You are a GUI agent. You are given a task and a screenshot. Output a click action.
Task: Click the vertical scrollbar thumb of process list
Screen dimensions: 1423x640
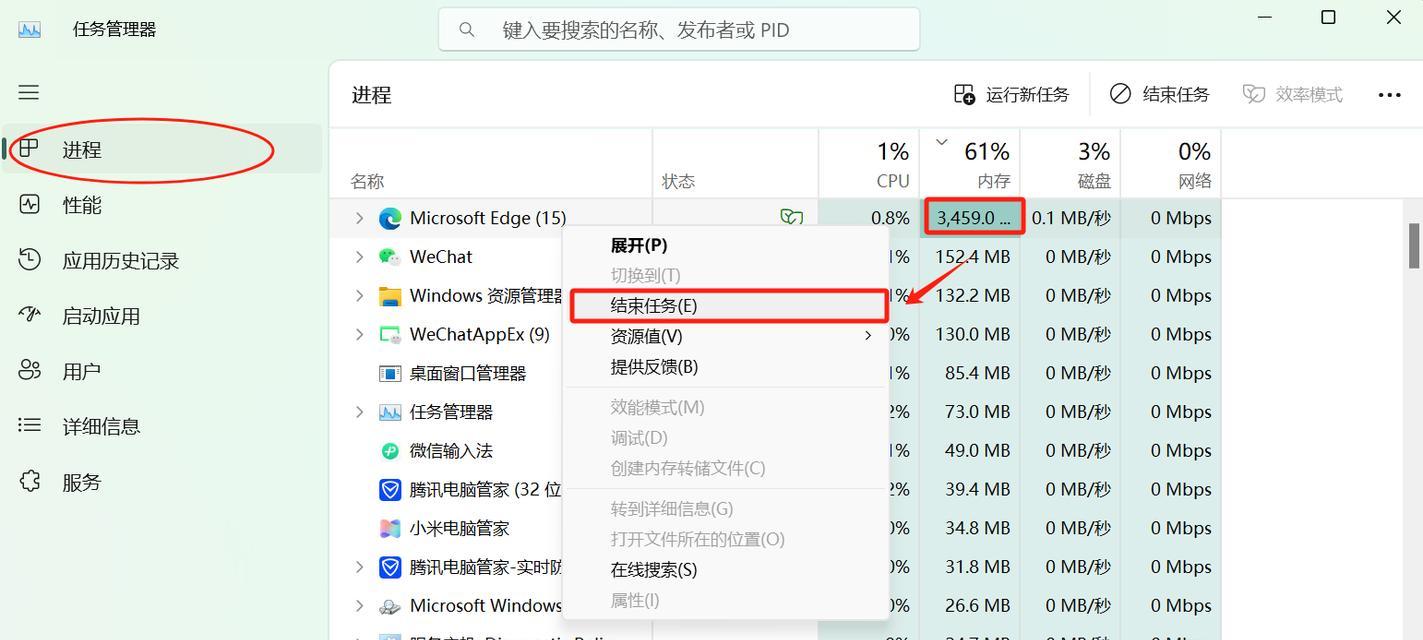click(1415, 246)
